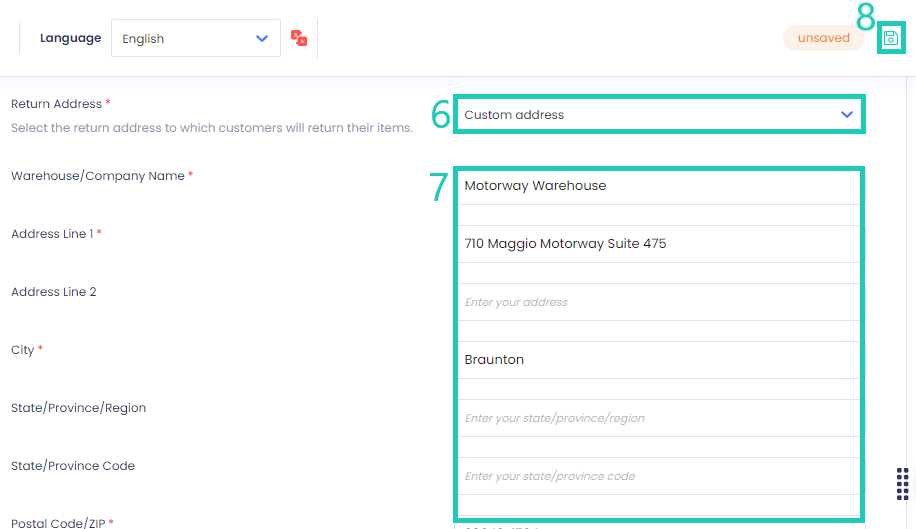This screenshot has width=916, height=529.
Task: Click the 710 Maggio Motorway address field
Action: tap(659, 243)
